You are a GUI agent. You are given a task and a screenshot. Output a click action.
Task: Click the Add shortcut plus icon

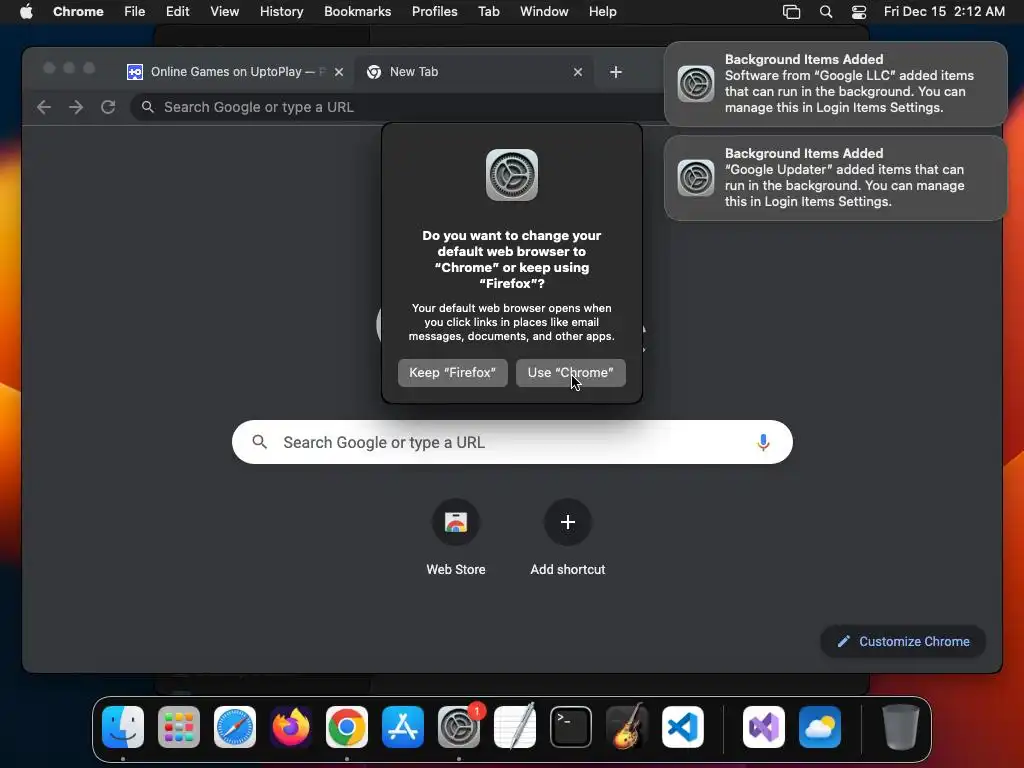tap(568, 522)
